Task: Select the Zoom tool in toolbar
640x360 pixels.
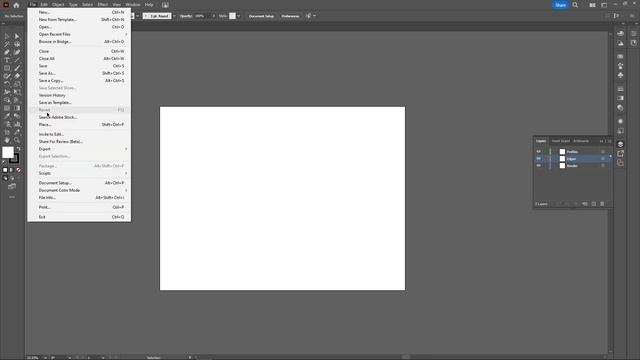Action: (17, 140)
